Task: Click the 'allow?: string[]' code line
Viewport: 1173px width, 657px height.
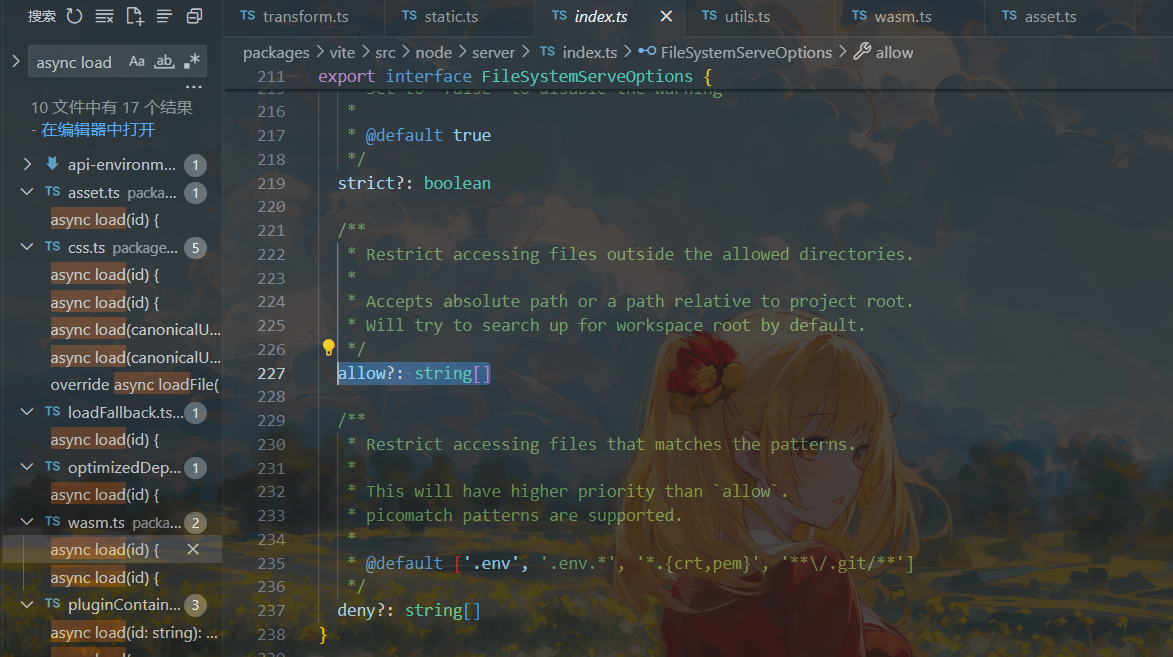Action: pos(414,373)
